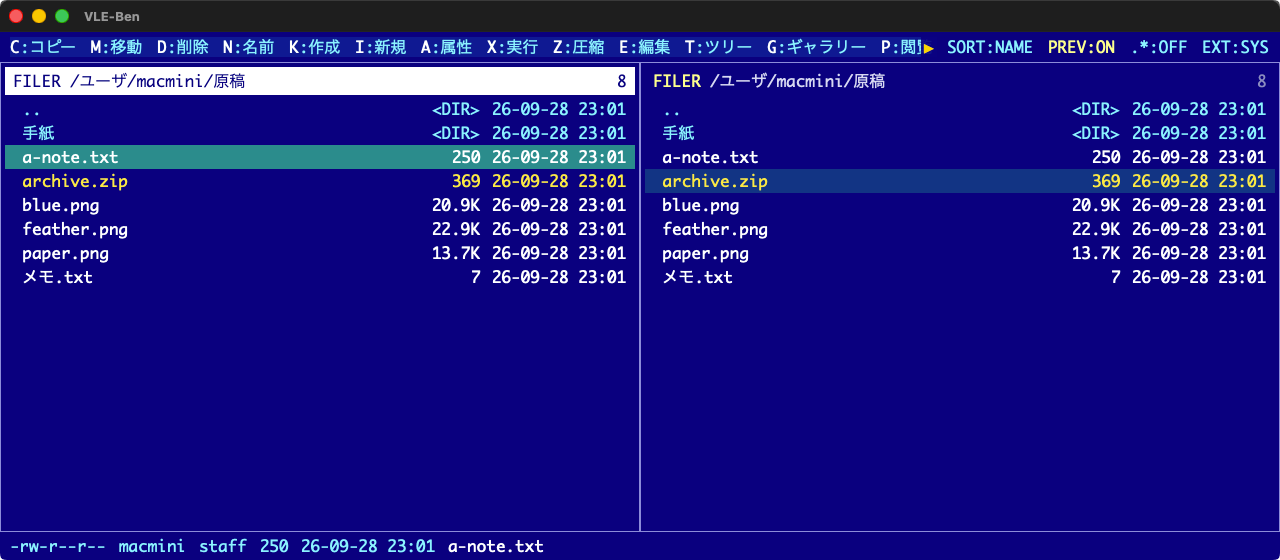Select paper.png in the right pane
The height and width of the screenshot is (560, 1280).
(960, 253)
